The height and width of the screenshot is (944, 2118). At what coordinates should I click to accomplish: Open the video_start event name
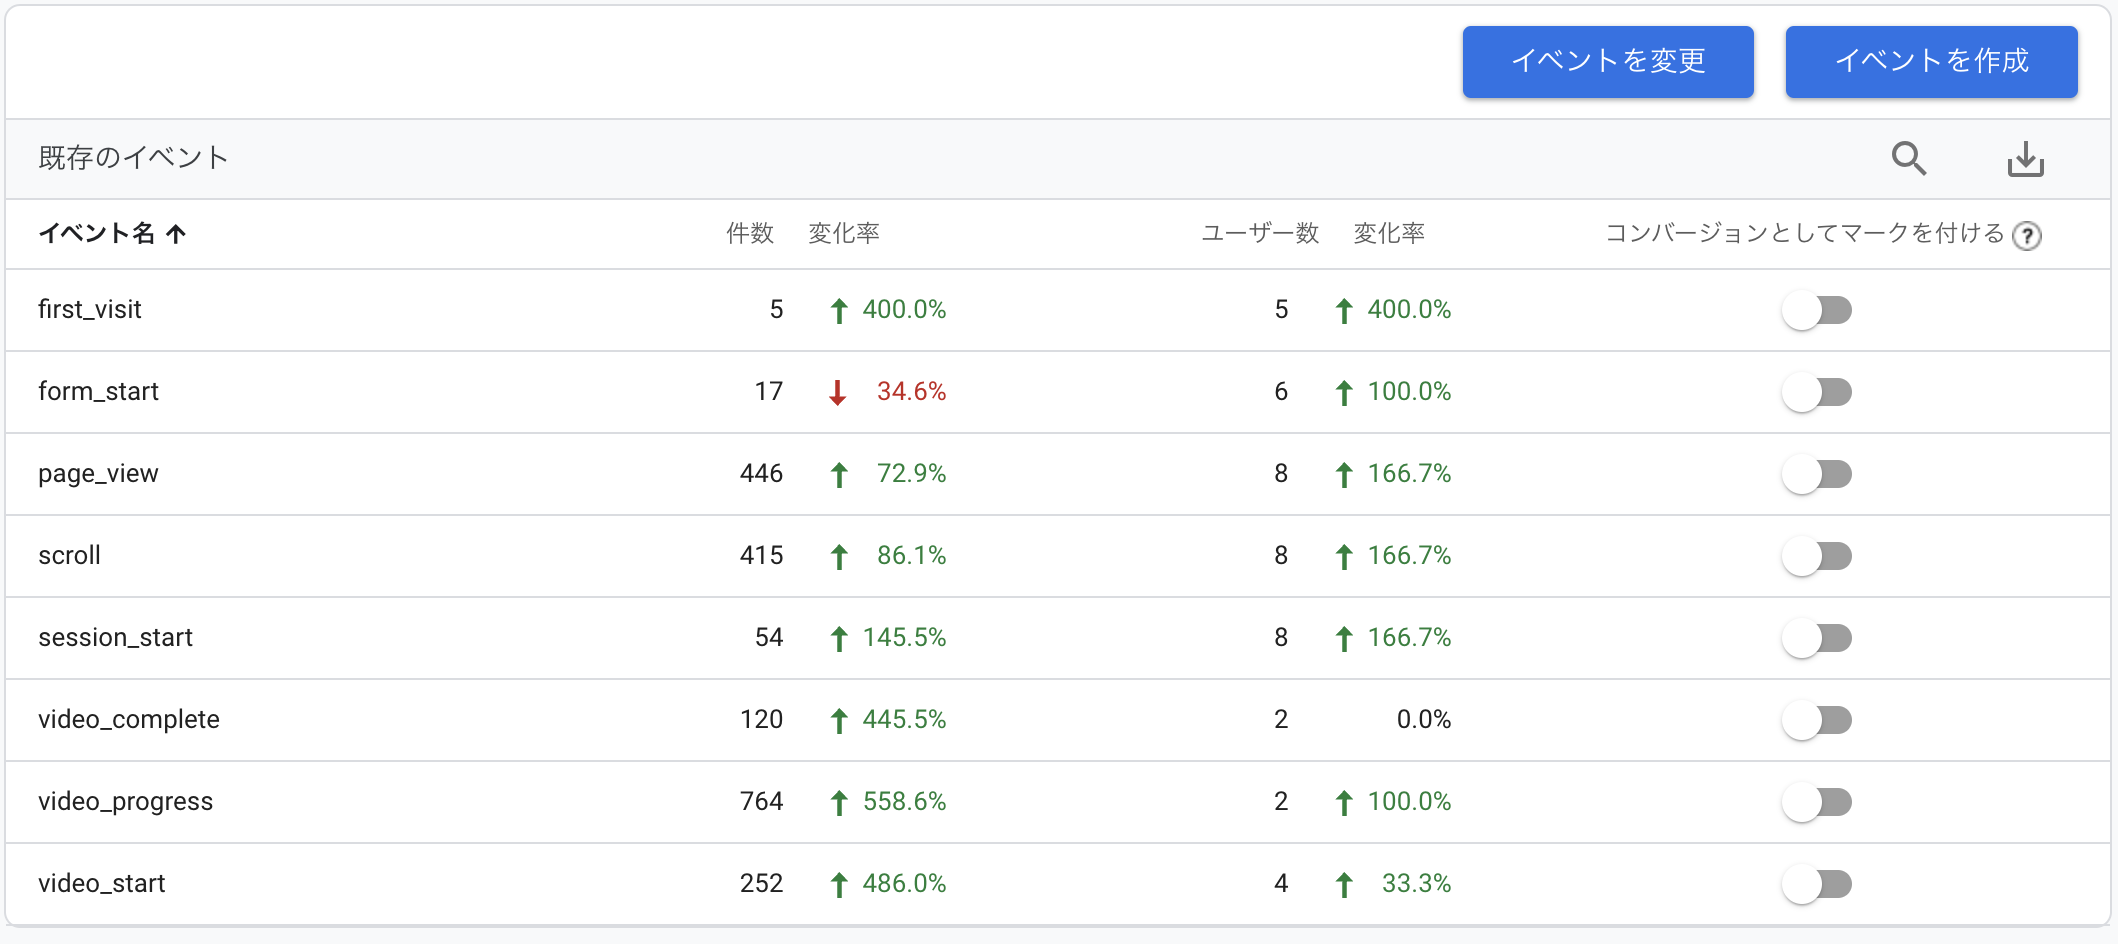coord(101,884)
